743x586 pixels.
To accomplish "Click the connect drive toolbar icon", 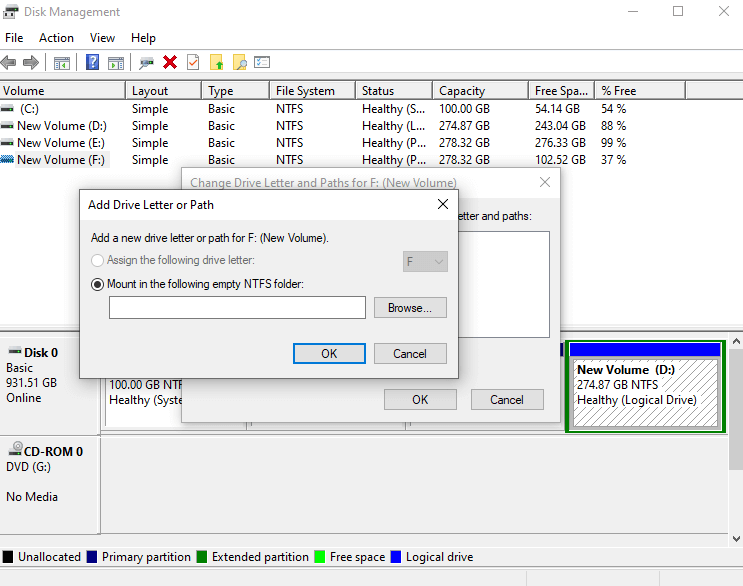I will pos(146,63).
